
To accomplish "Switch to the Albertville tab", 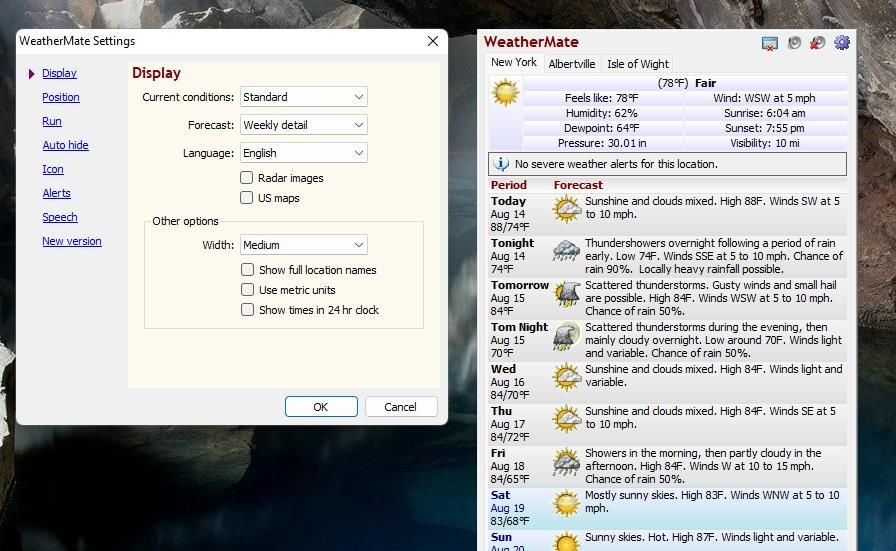I will (571, 64).
